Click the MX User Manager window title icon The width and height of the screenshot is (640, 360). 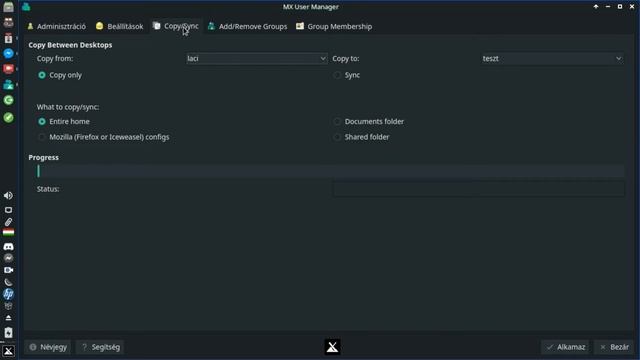(26, 7)
